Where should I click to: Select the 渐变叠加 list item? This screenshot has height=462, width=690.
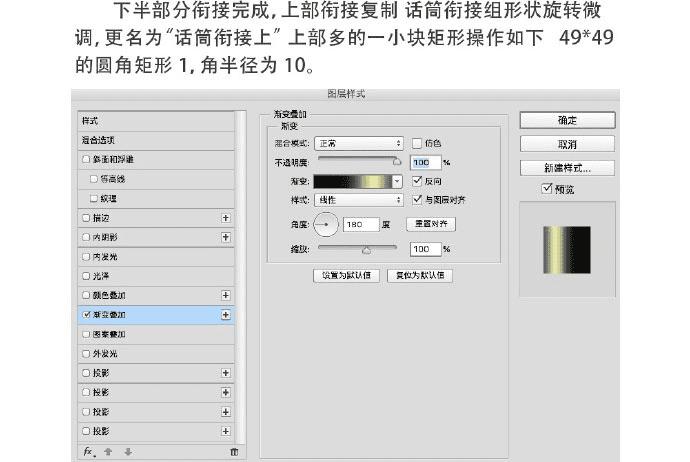(156, 315)
